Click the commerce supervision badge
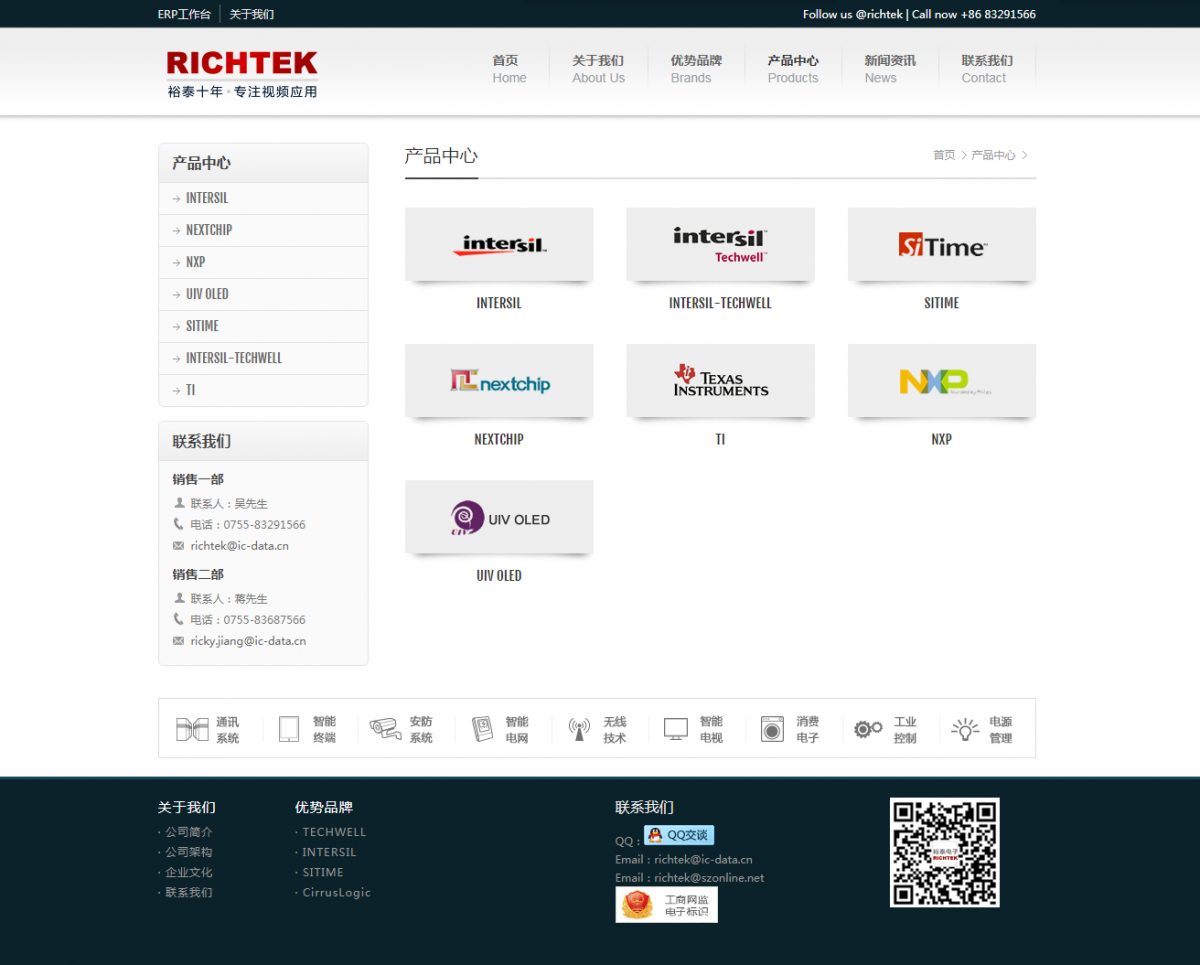 point(666,905)
